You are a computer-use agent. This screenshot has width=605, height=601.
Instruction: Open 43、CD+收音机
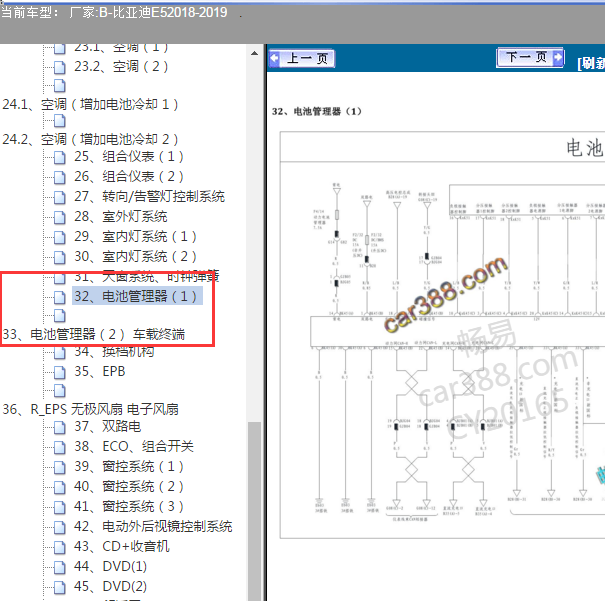click(122, 546)
